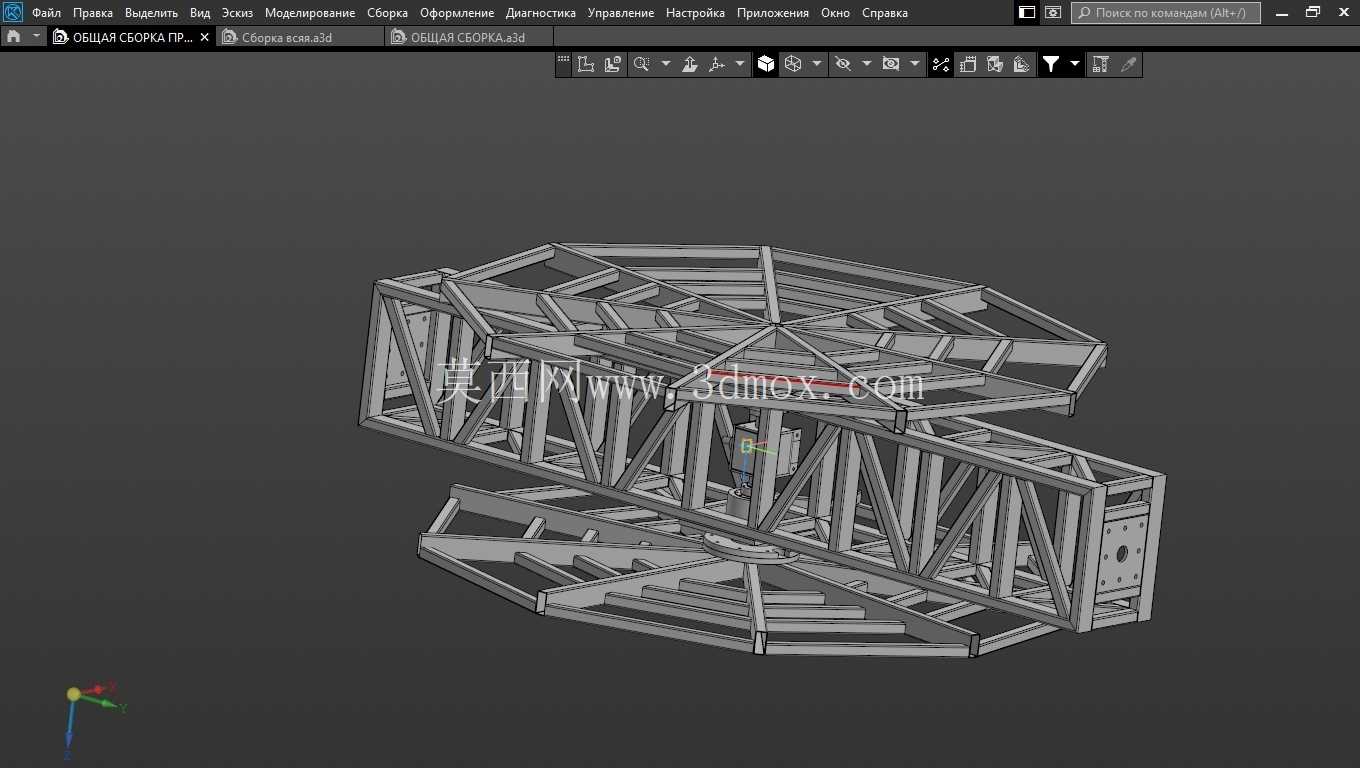The width and height of the screenshot is (1360, 768).
Task: Click the command search field
Action: coord(1166,13)
